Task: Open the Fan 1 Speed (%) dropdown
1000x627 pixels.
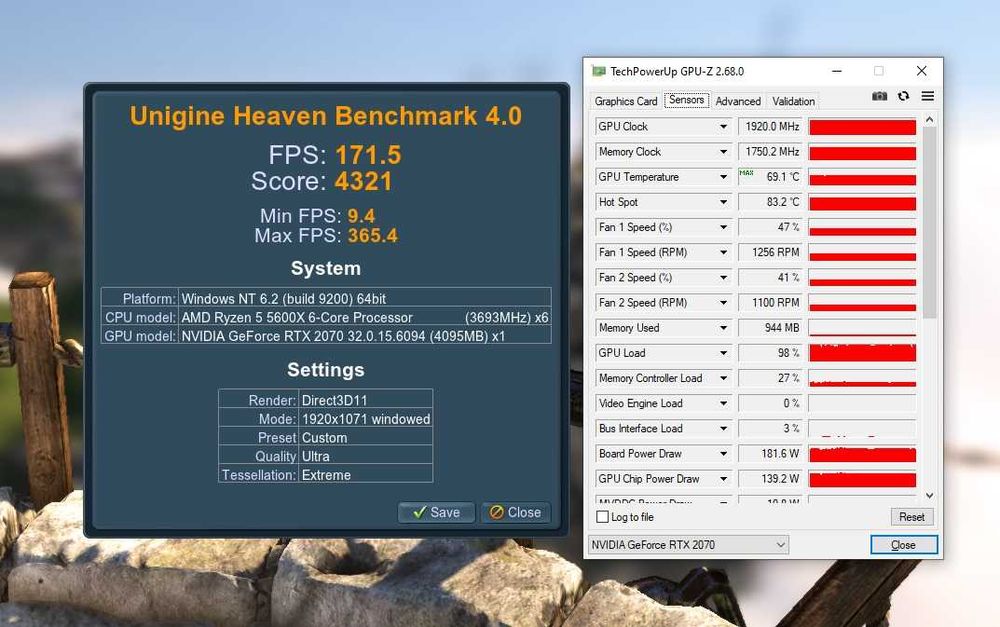Action: (x=723, y=227)
